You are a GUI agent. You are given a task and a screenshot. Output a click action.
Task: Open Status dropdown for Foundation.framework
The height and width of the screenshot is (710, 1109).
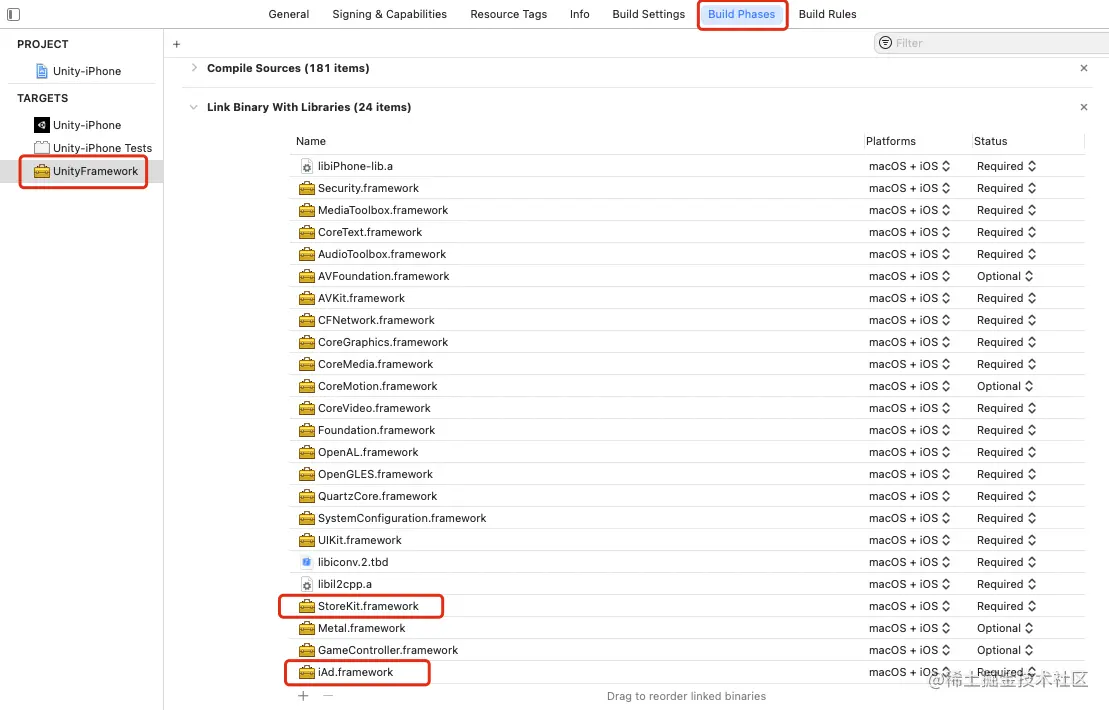point(1006,430)
